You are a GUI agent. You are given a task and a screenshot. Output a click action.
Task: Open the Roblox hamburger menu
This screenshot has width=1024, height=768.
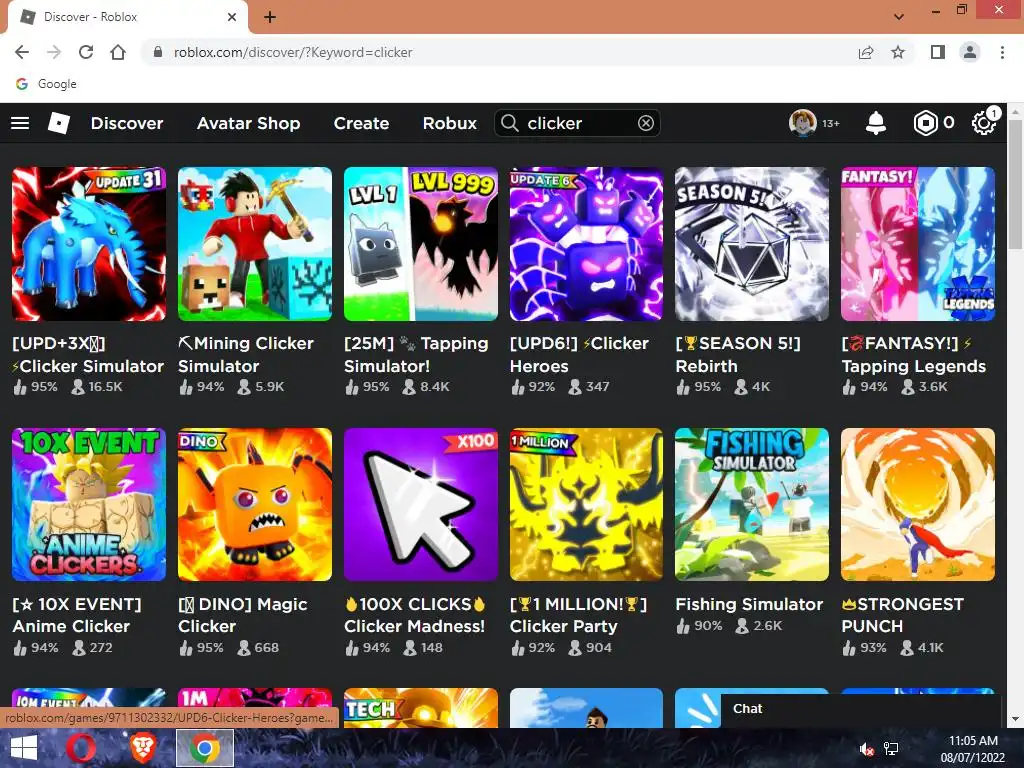coord(20,123)
